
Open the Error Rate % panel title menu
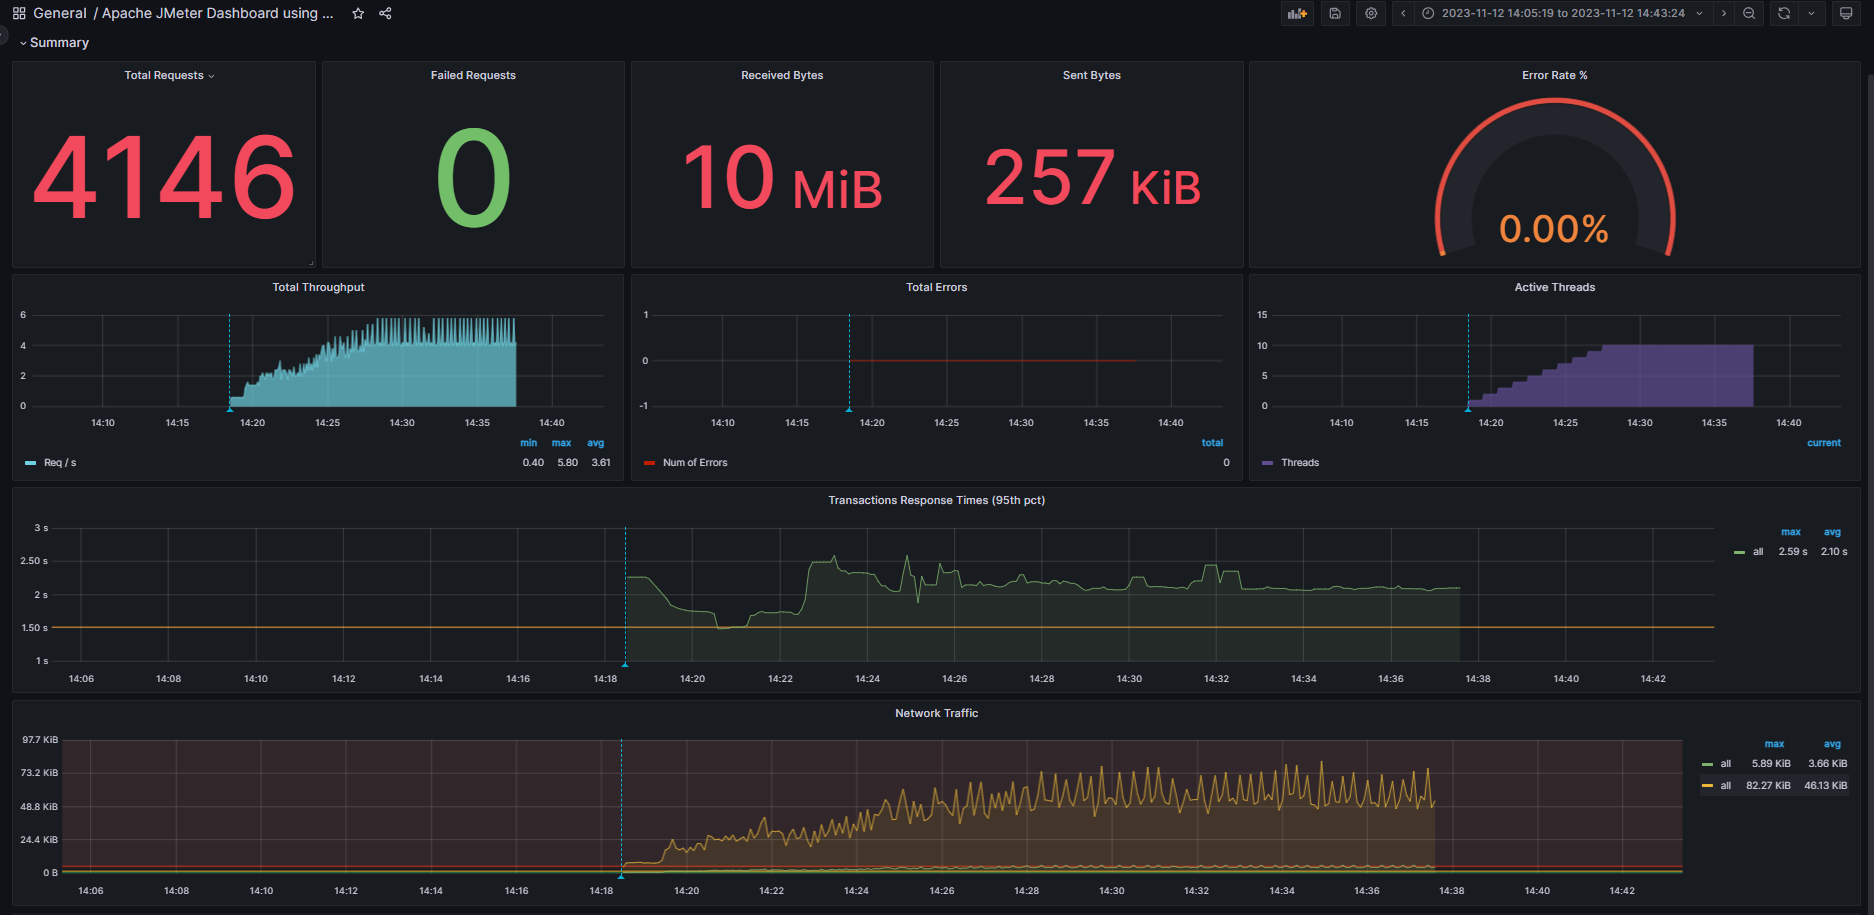(1554, 75)
